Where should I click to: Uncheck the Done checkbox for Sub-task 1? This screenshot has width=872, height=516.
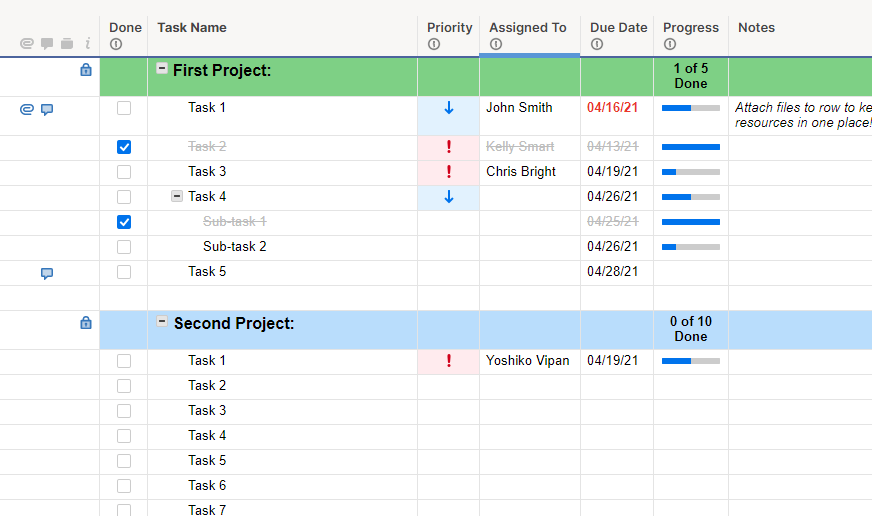[124, 222]
